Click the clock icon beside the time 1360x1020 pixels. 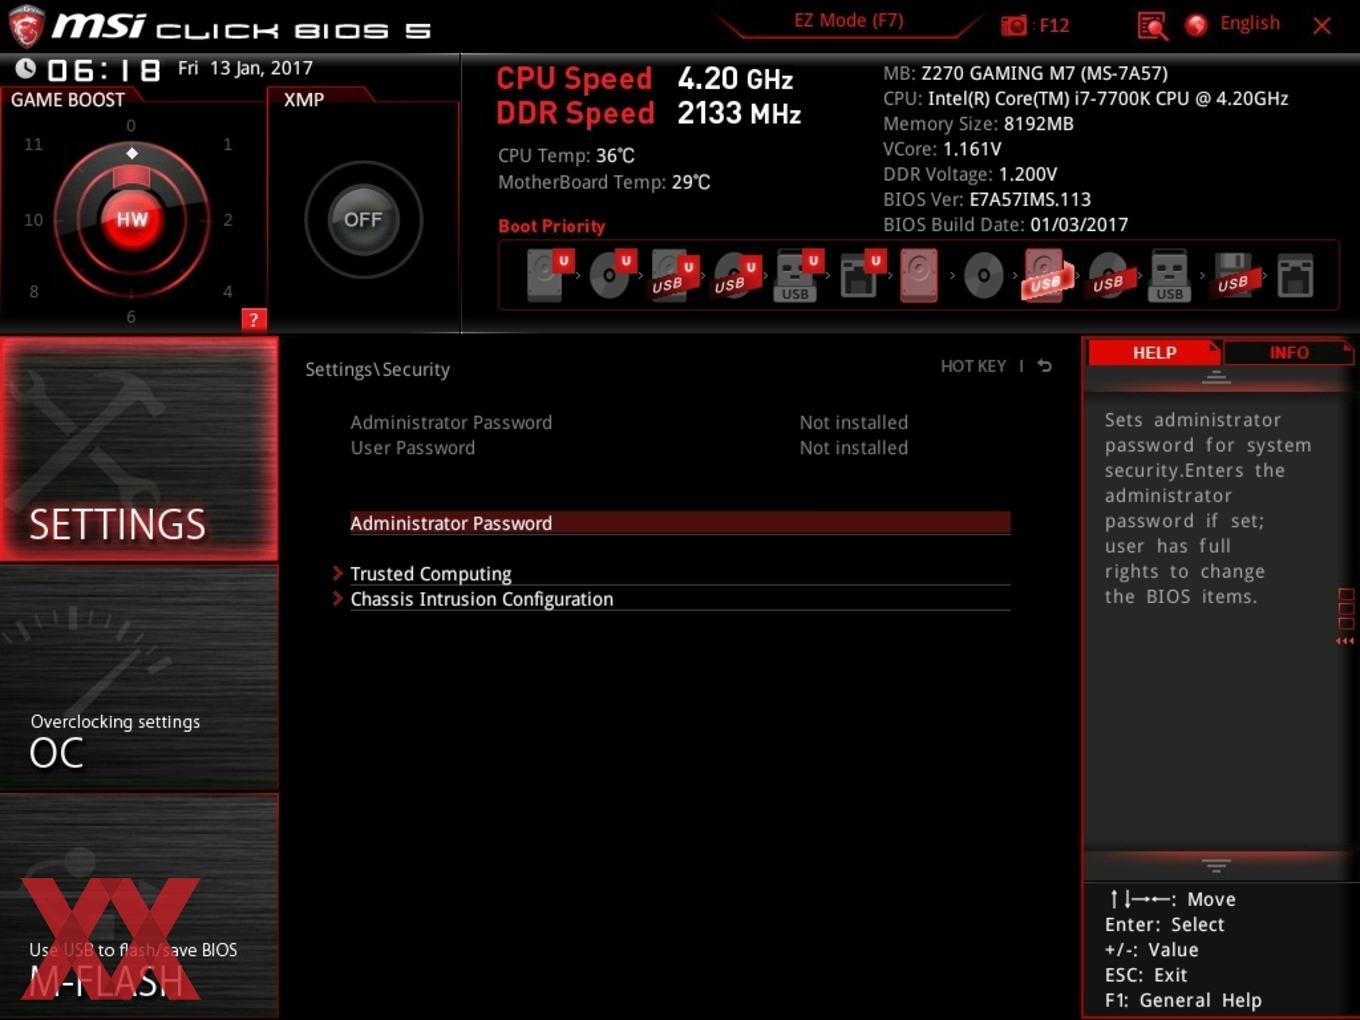pos(26,68)
